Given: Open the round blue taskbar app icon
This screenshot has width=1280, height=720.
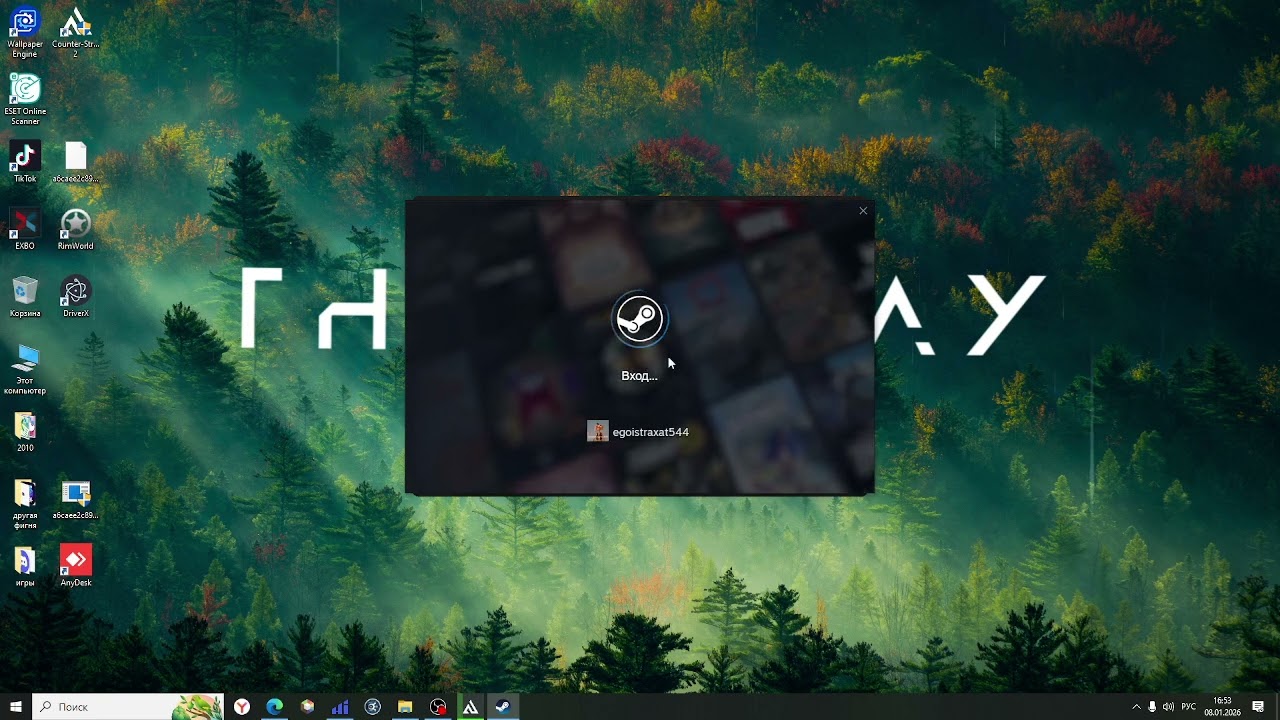Looking at the screenshot, I should [373, 706].
